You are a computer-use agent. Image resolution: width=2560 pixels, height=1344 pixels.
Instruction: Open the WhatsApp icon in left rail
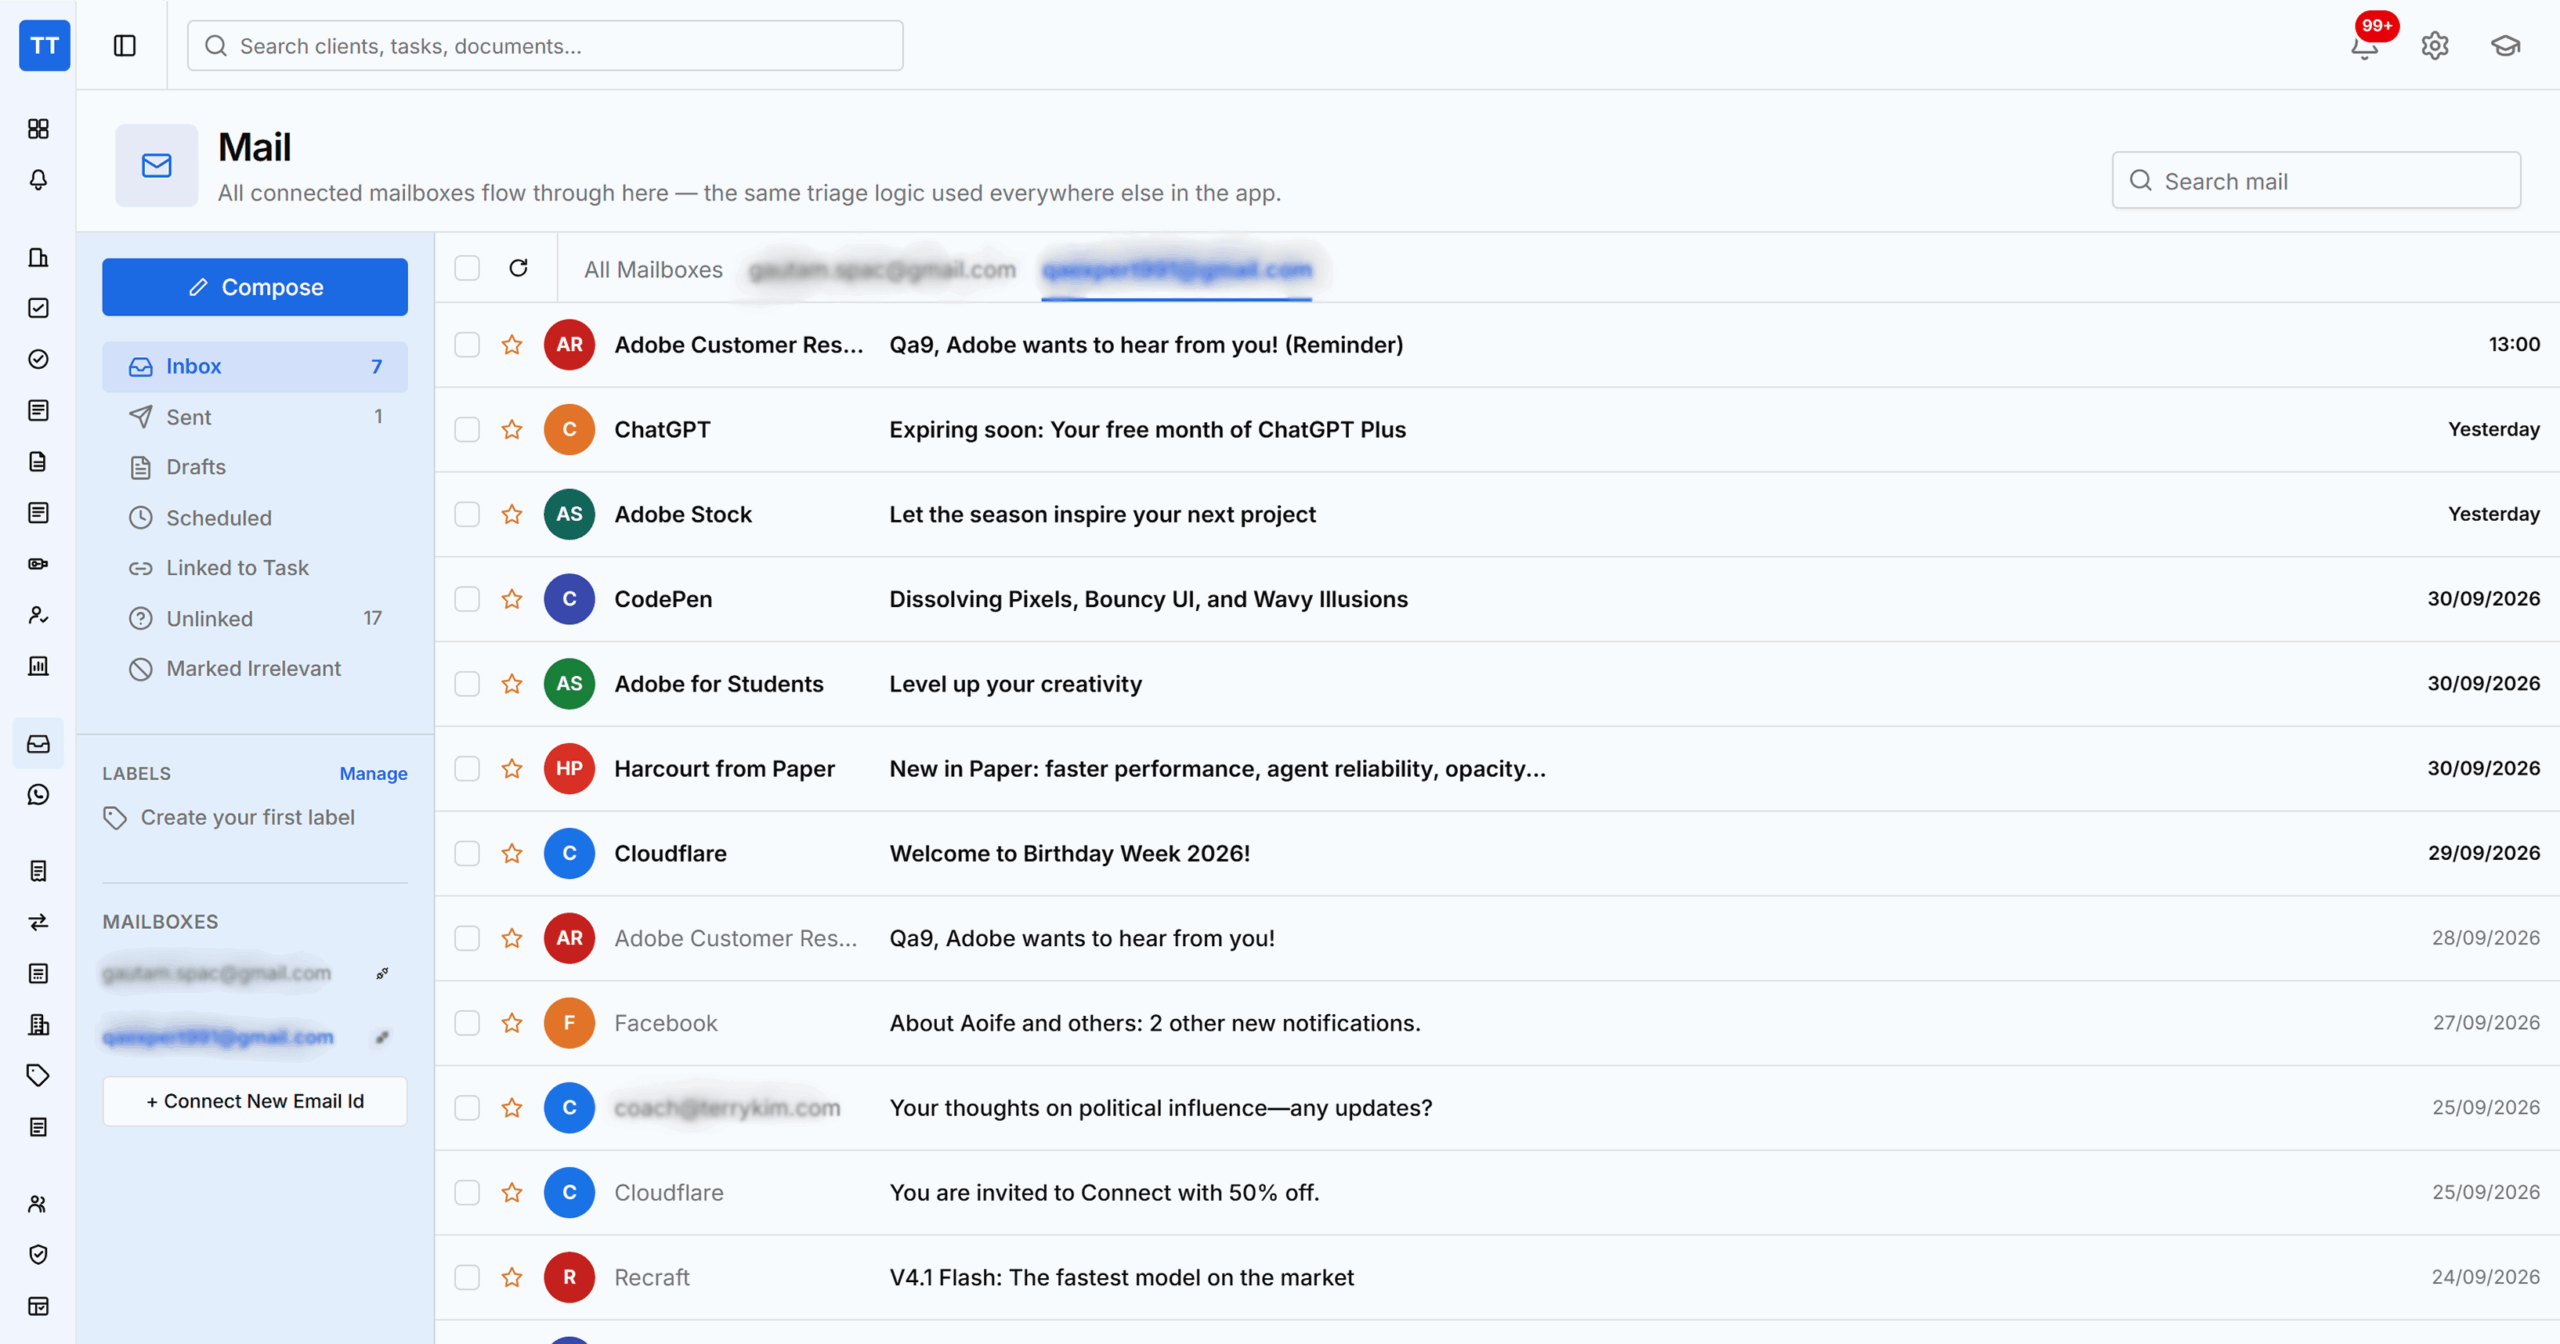click(38, 795)
